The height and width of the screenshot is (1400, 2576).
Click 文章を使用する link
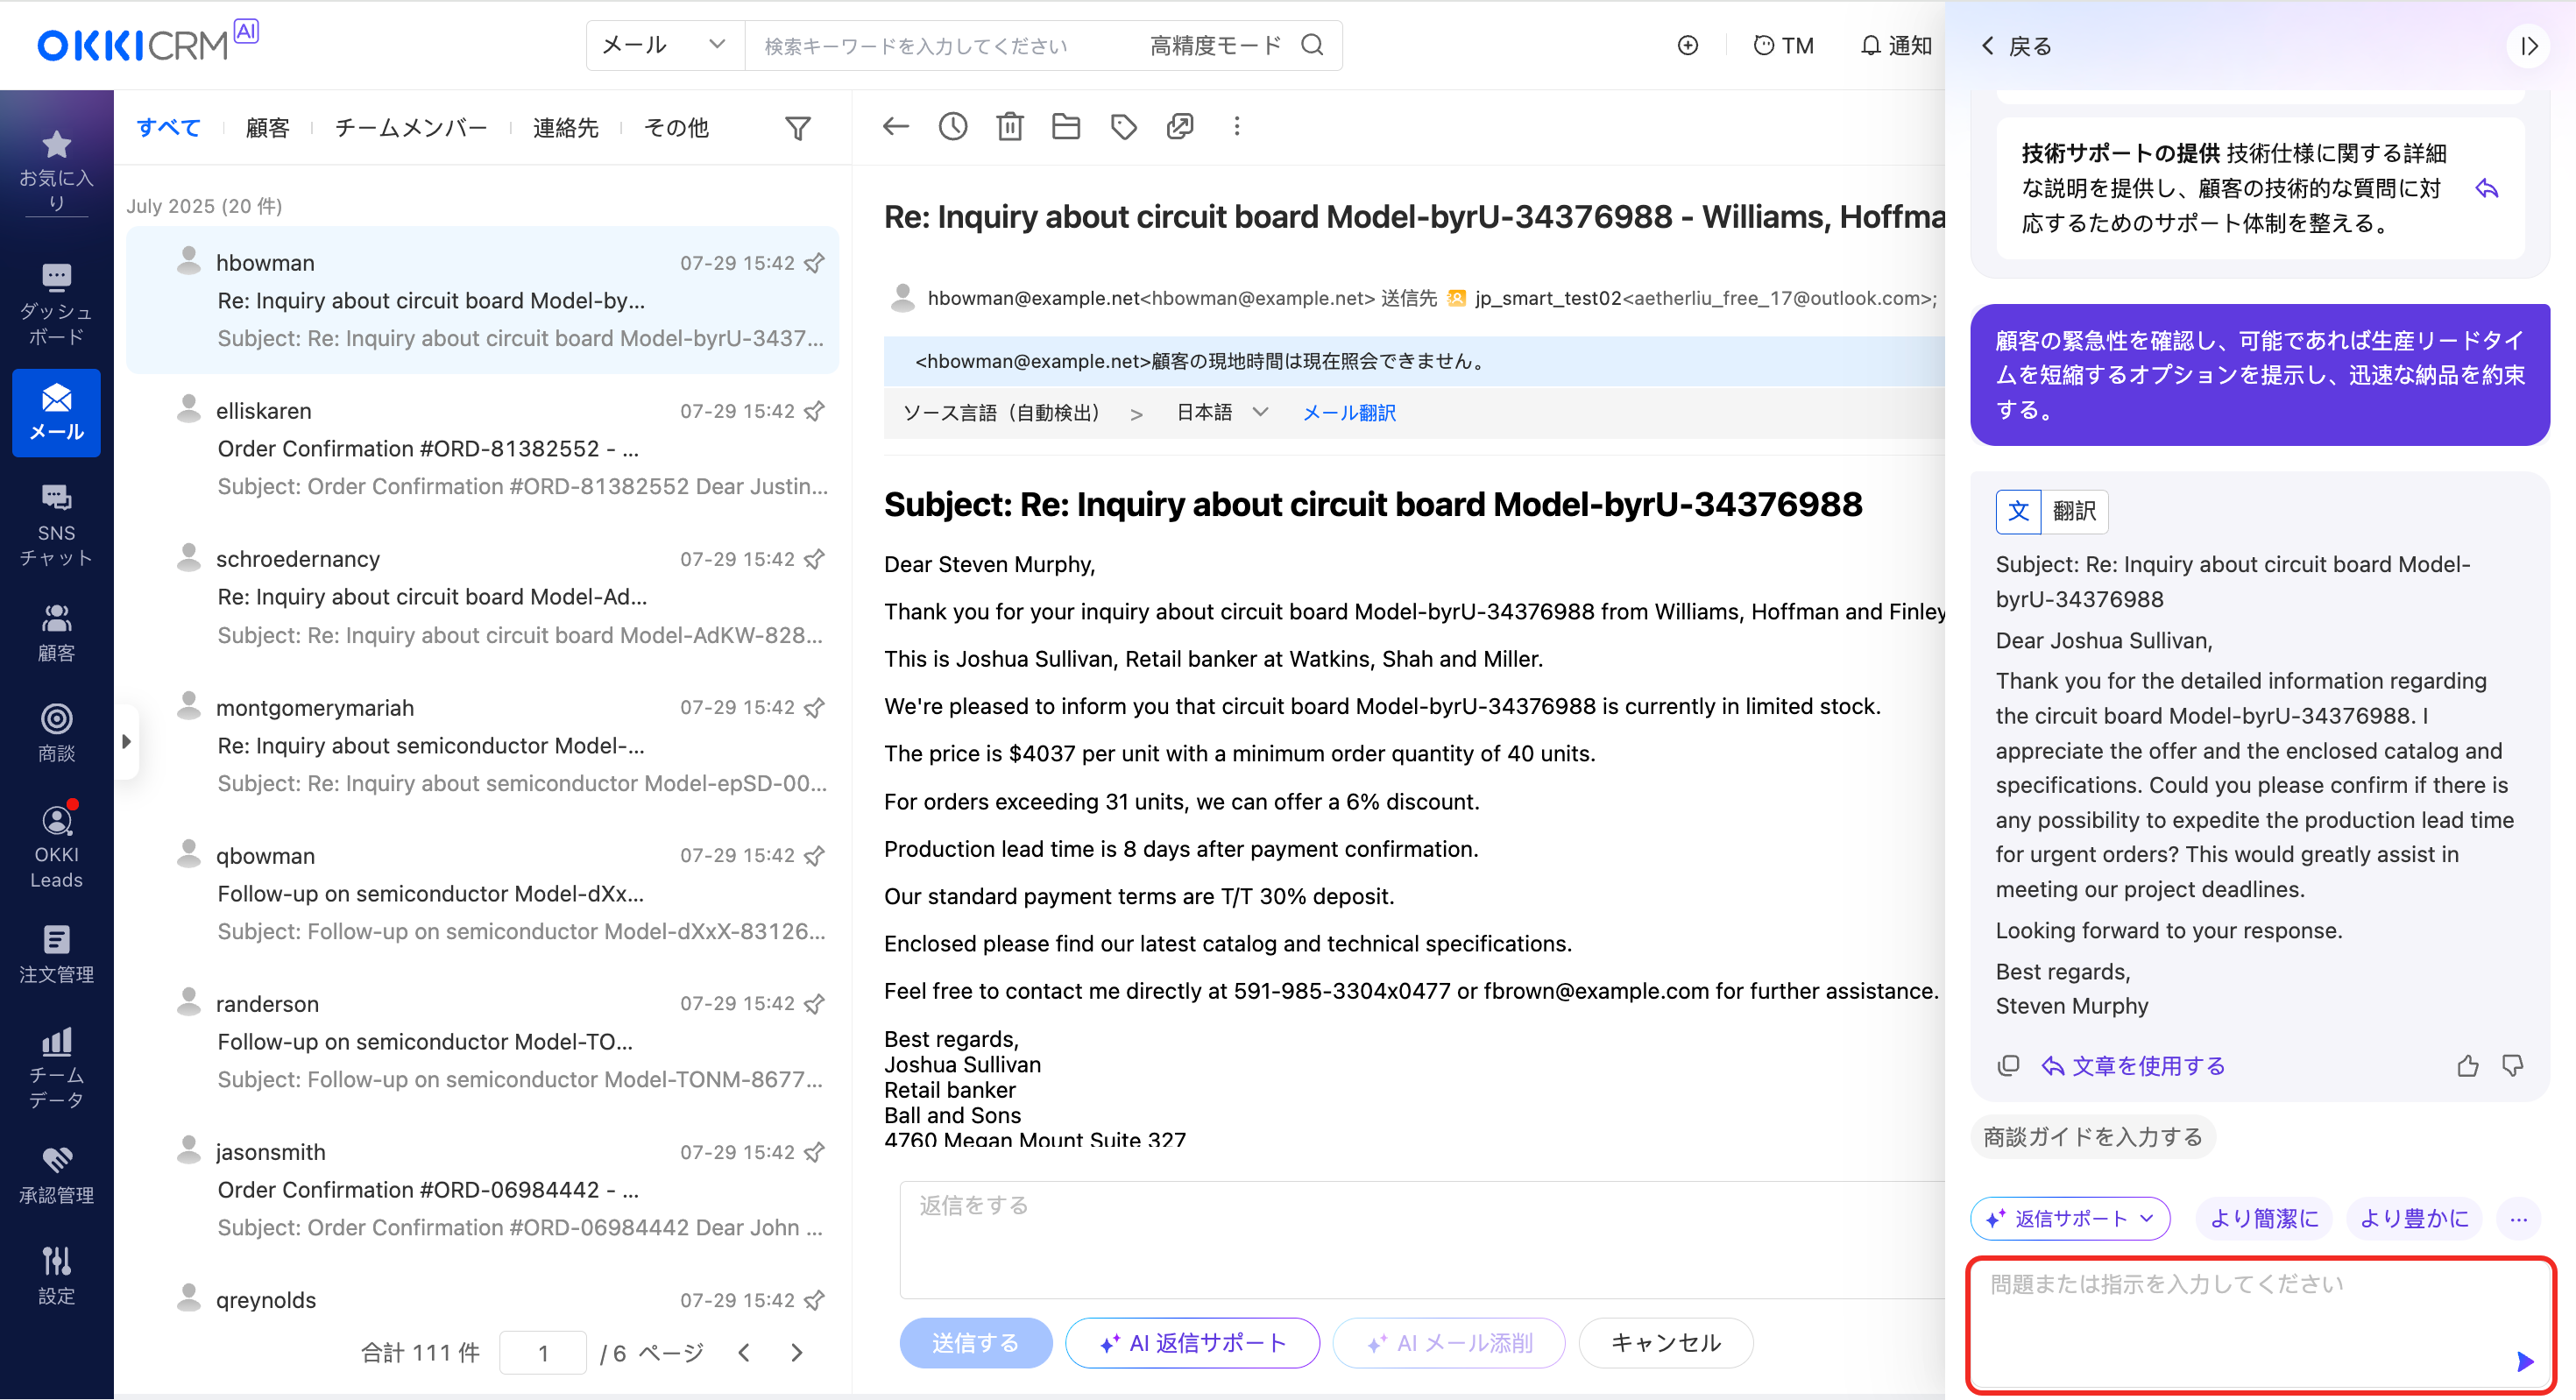[2132, 1065]
